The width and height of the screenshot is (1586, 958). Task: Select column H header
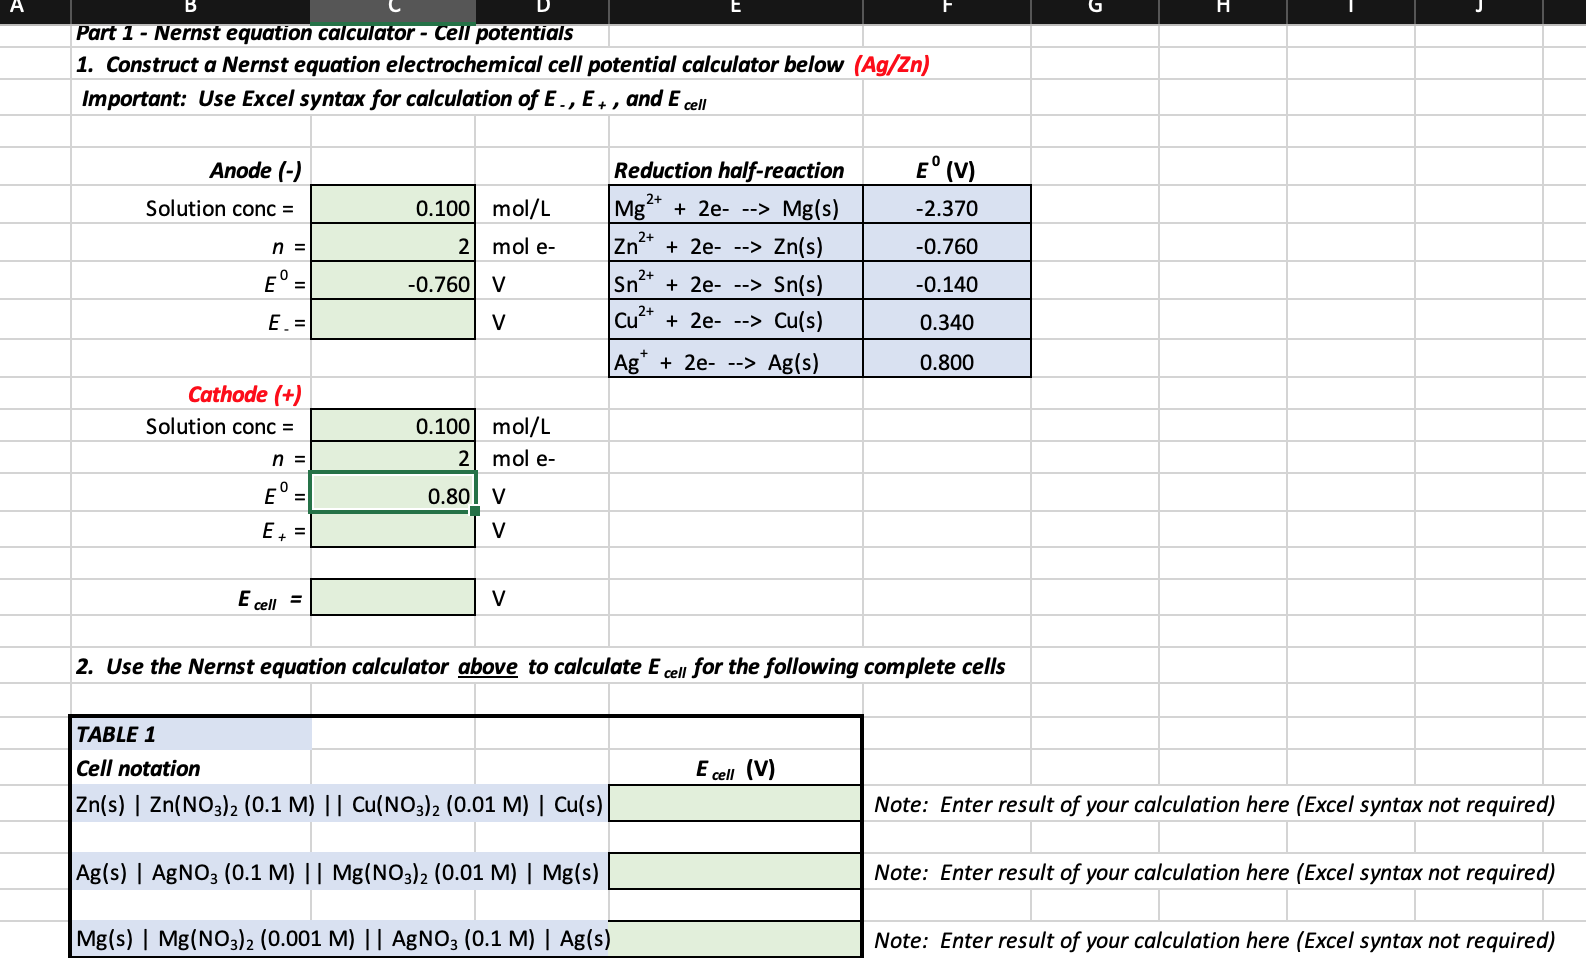(1223, 11)
